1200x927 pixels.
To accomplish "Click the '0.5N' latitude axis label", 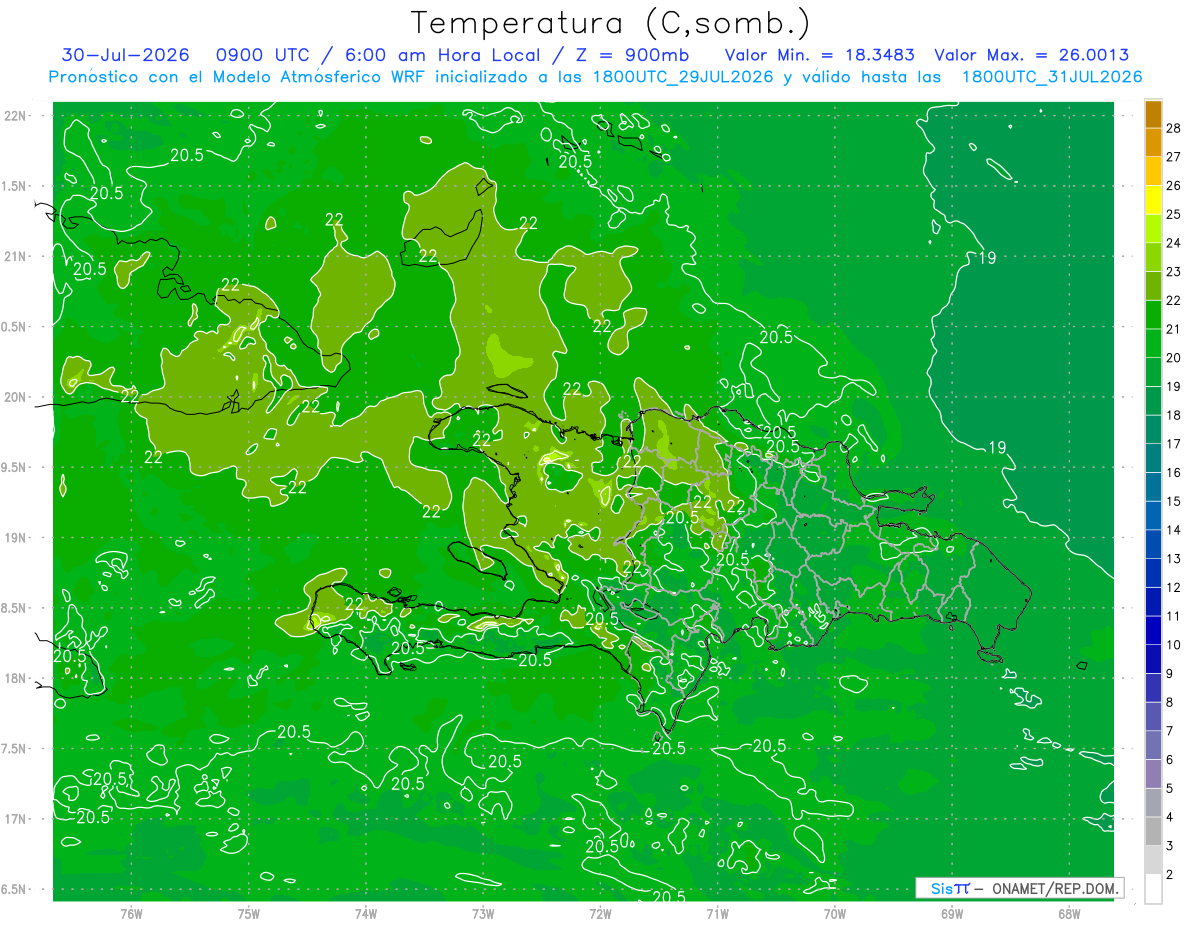I will click(13, 327).
